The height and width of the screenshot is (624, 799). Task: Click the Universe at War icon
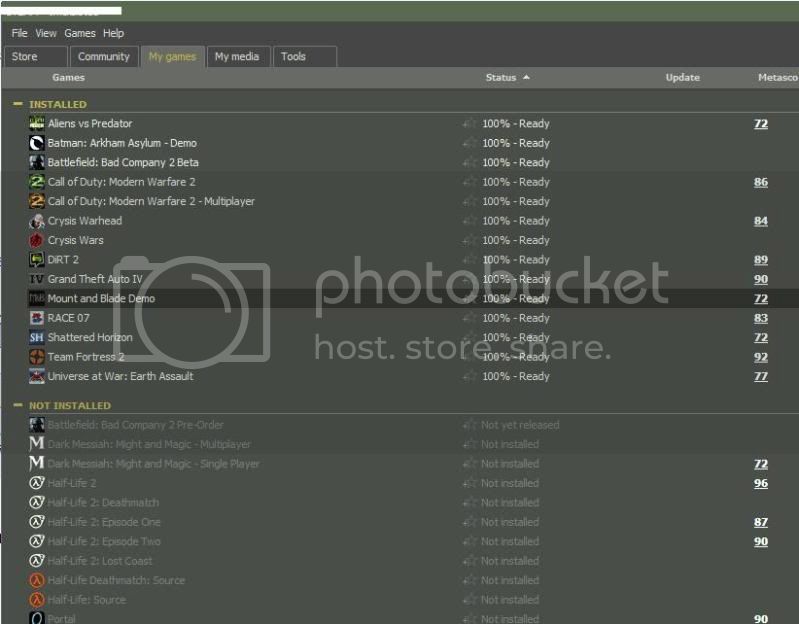tap(37, 376)
